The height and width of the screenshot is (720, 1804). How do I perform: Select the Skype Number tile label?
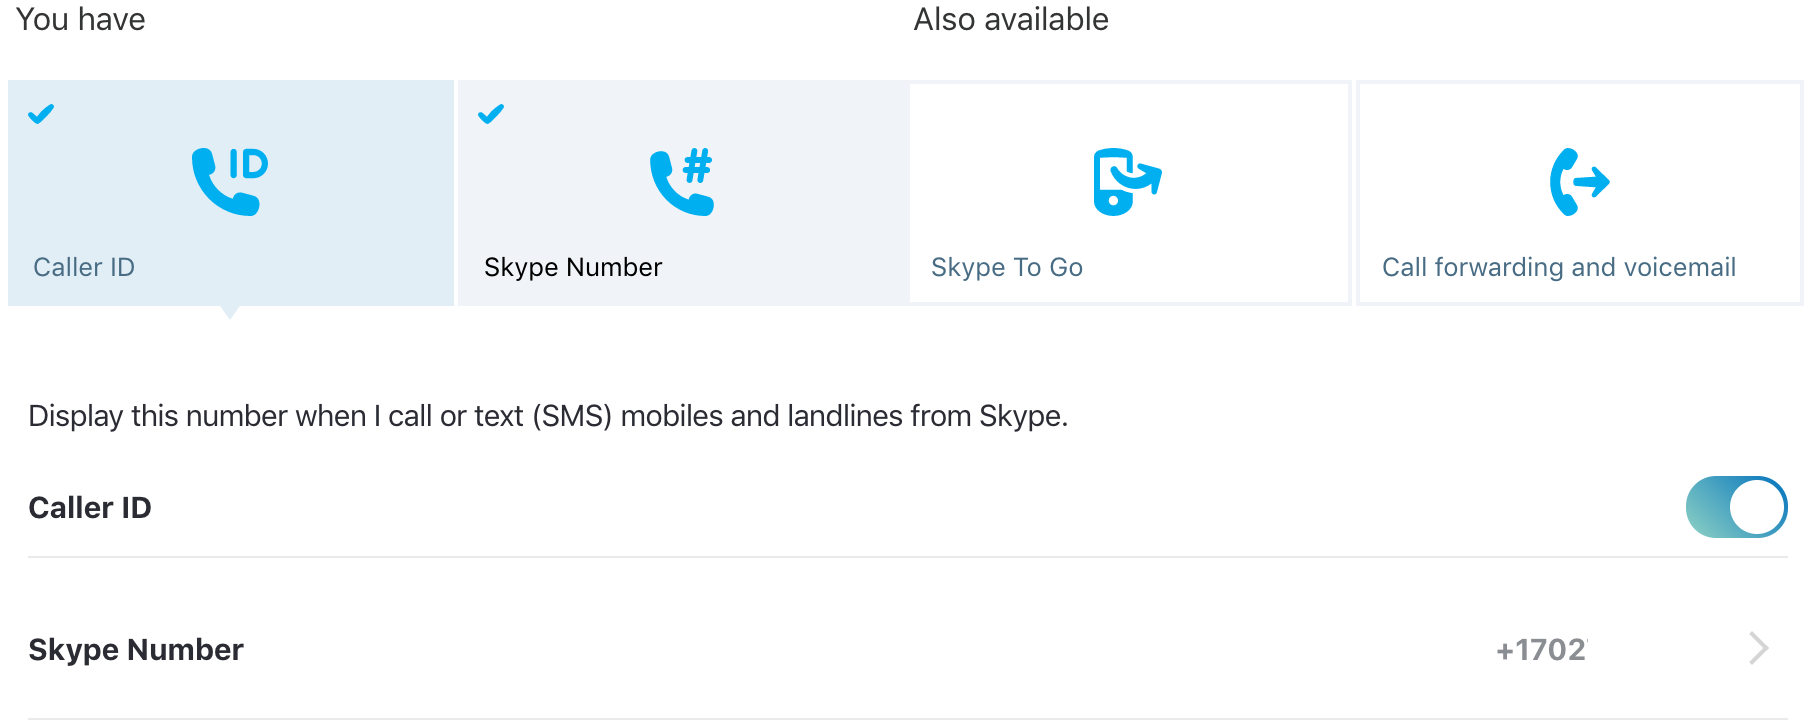point(573,267)
